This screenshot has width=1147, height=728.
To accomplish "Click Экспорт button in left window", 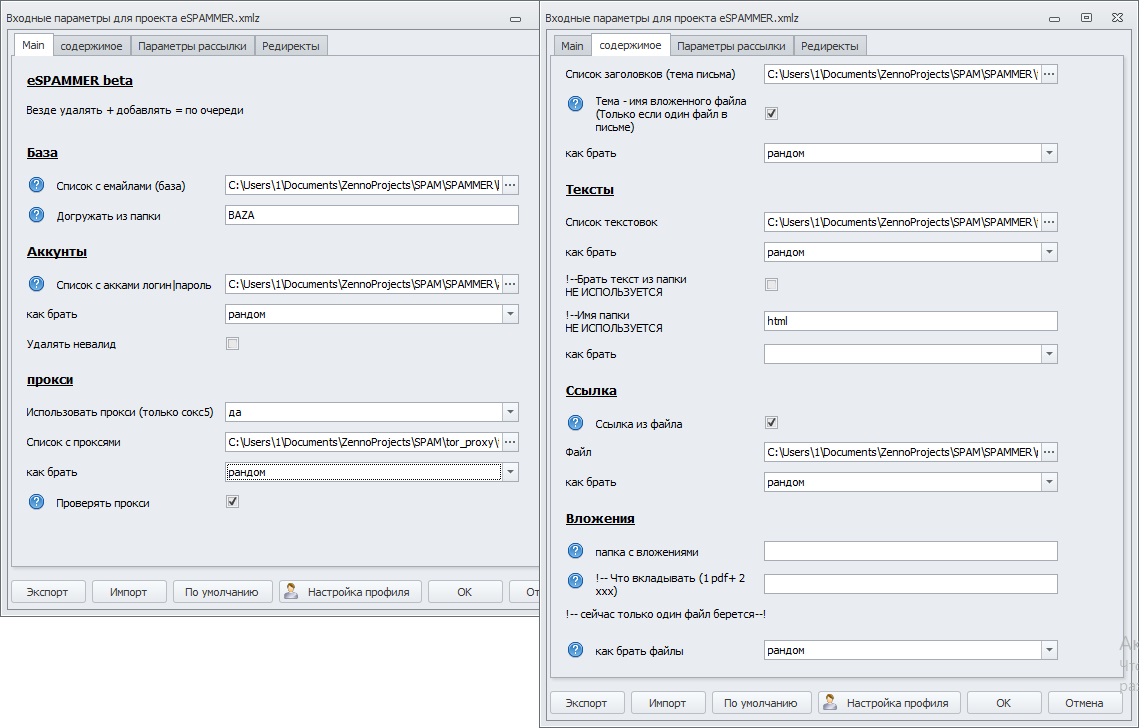I will tap(48, 592).
